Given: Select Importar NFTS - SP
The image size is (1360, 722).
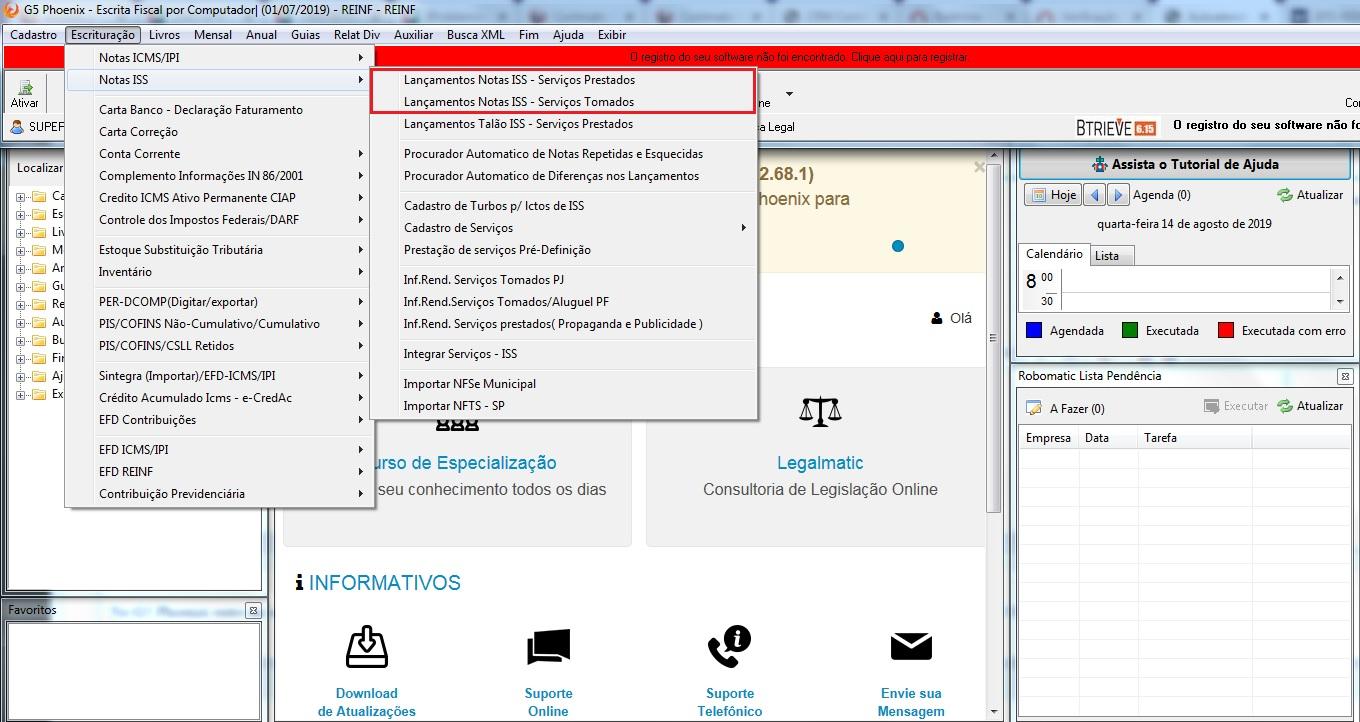Looking at the screenshot, I should [563, 406].
